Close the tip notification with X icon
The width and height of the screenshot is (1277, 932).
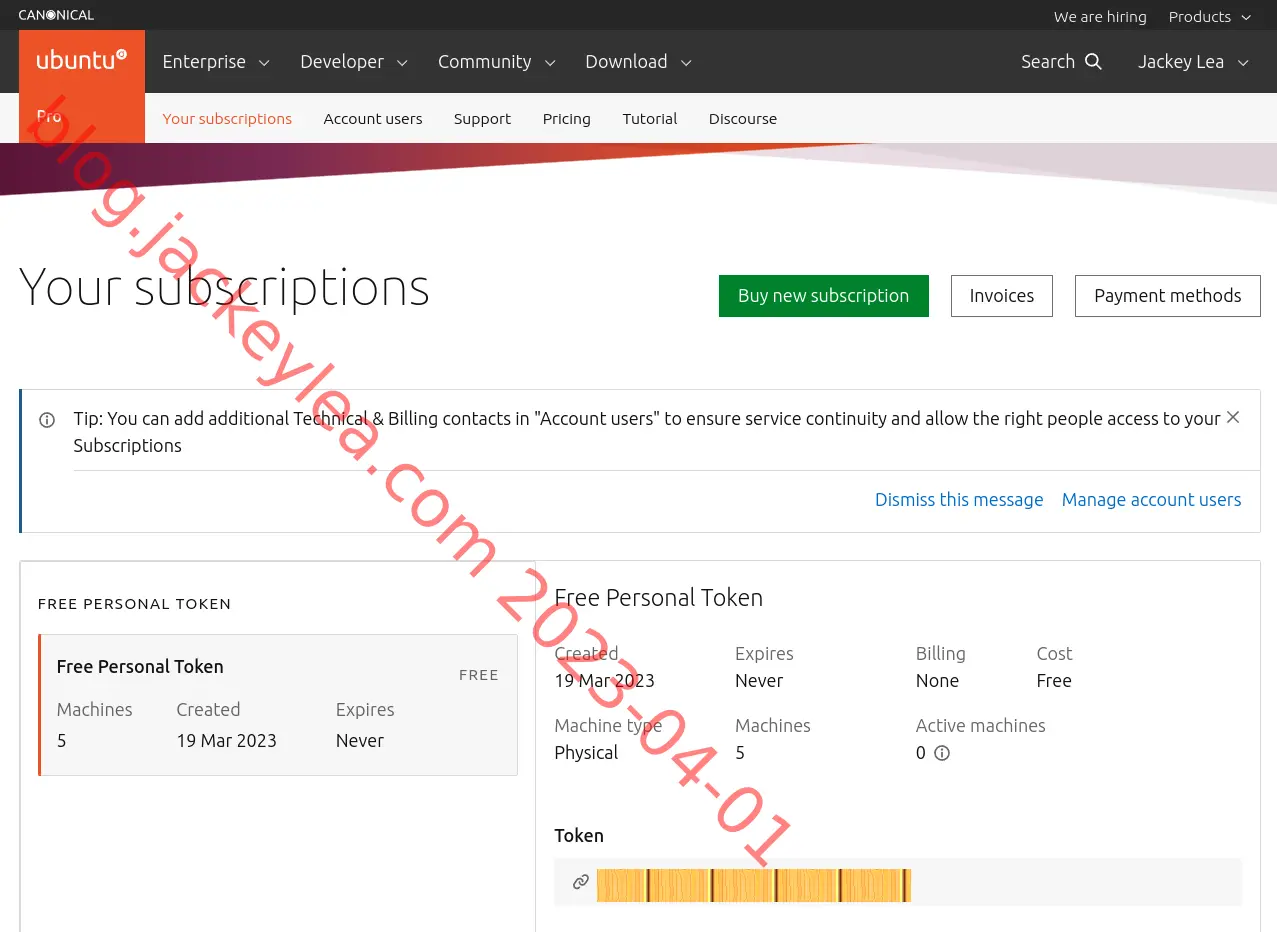tap(1233, 417)
